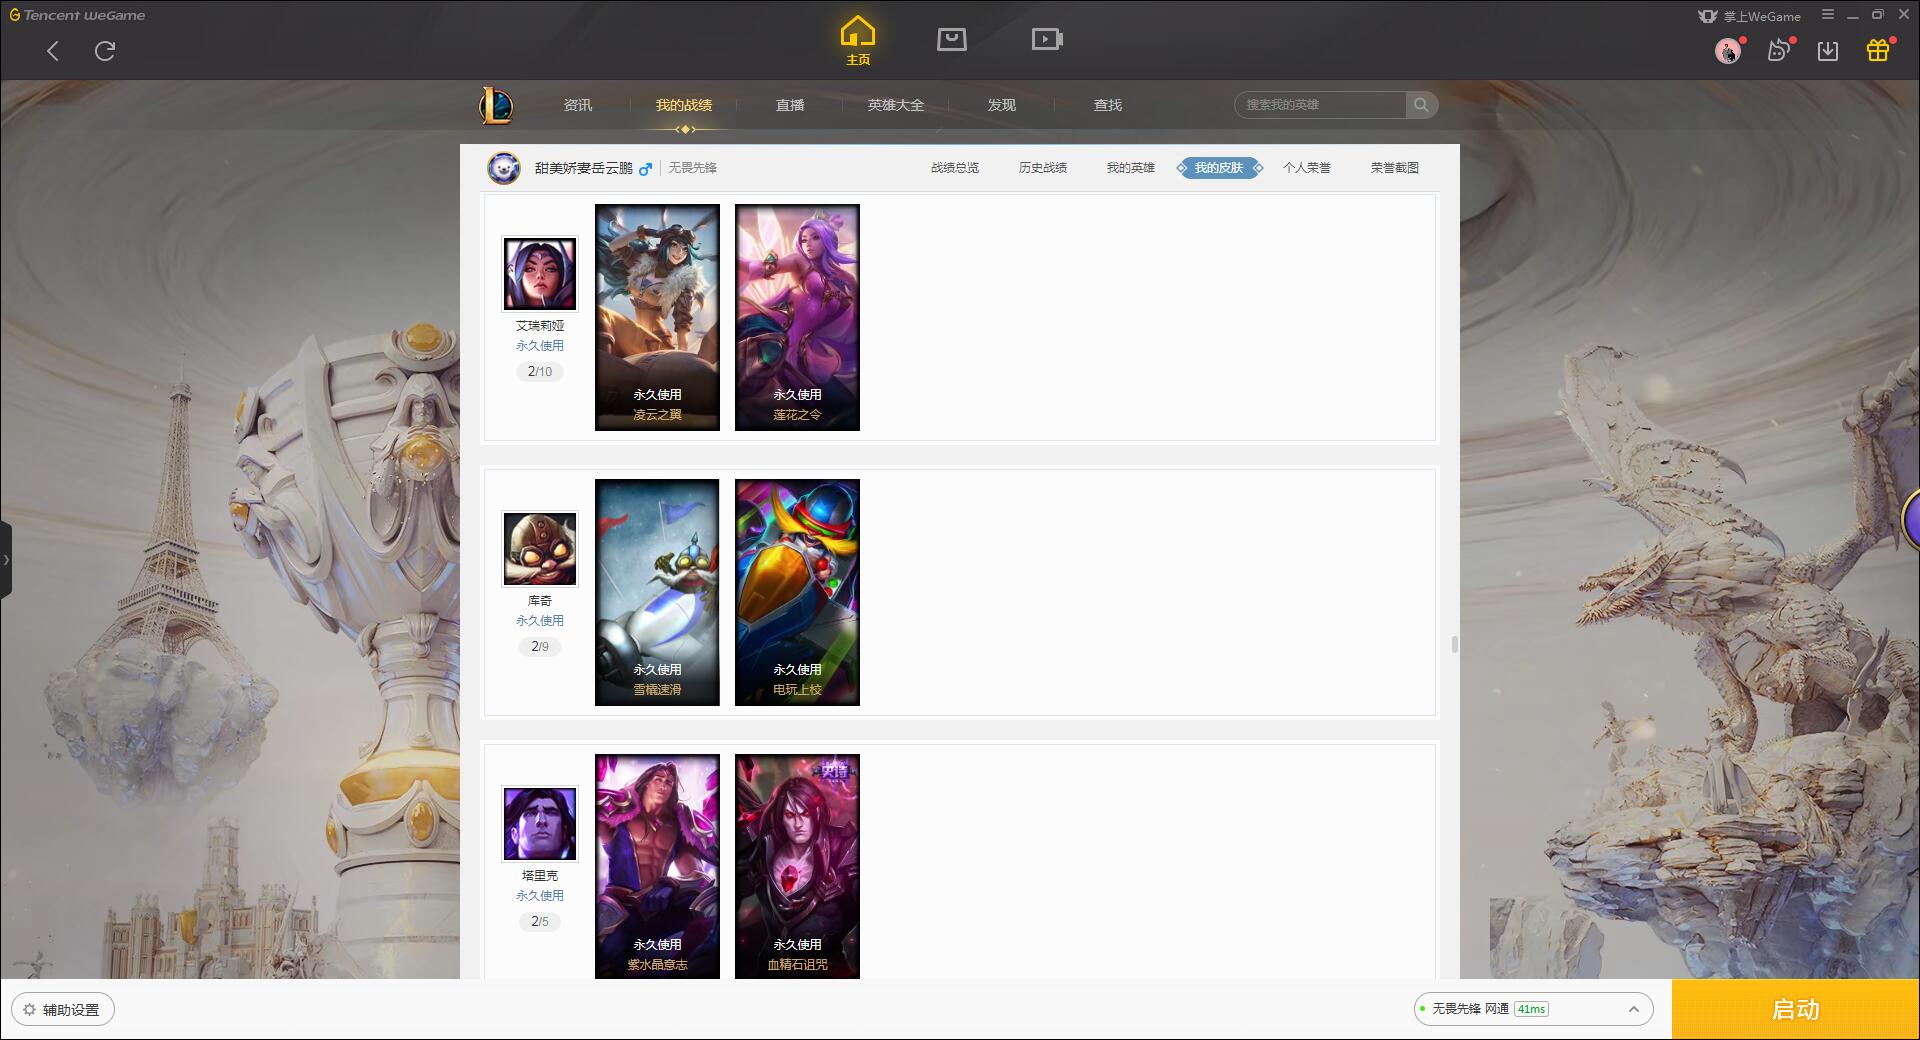The width and height of the screenshot is (1920, 1040).
Task: Open the 主页 home icon
Action: tap(858, 41)
